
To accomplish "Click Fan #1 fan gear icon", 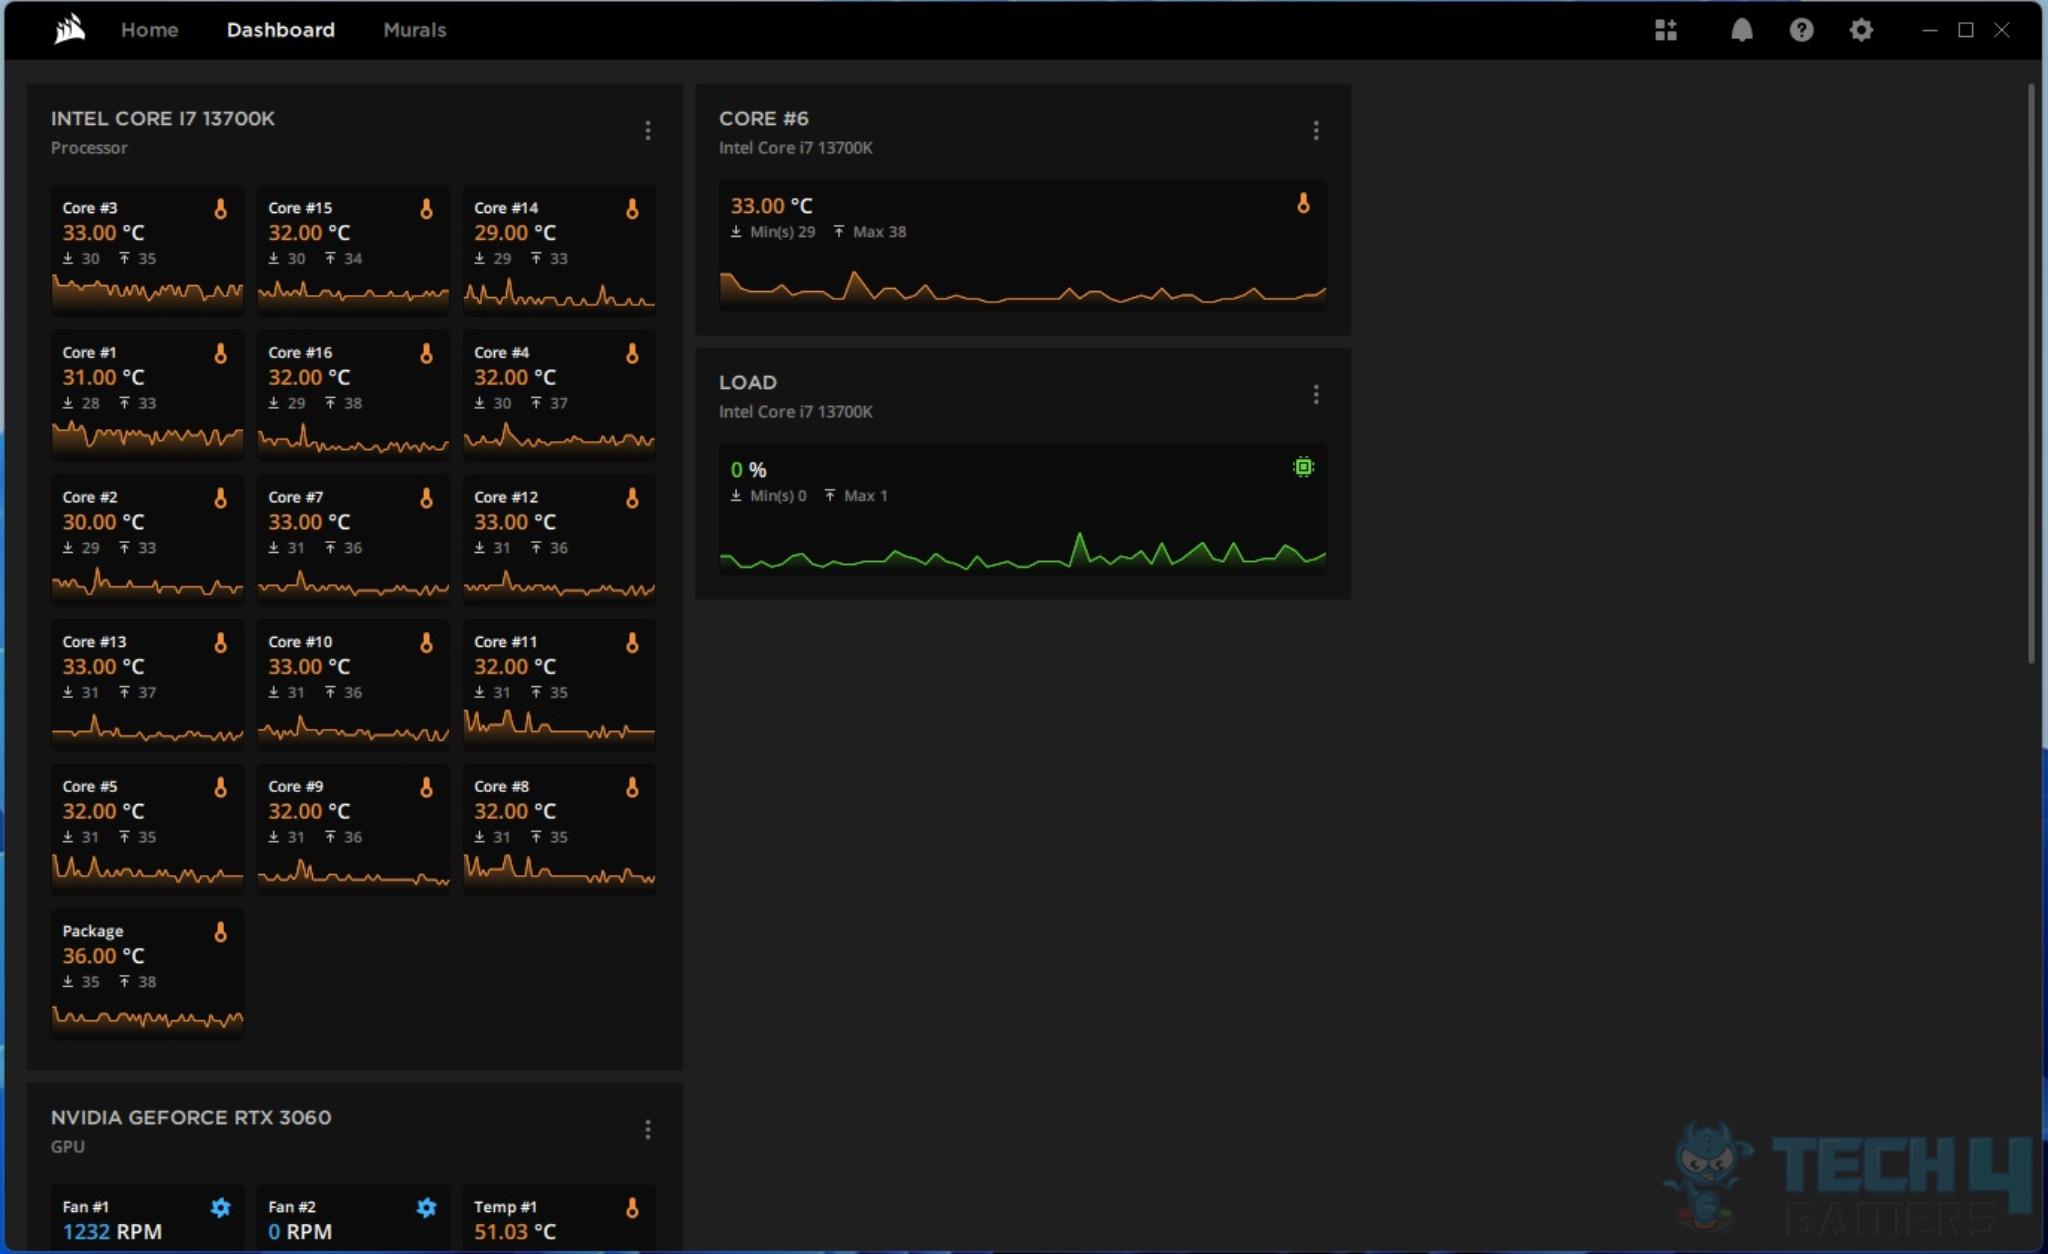I will [x=220, y=1208].
